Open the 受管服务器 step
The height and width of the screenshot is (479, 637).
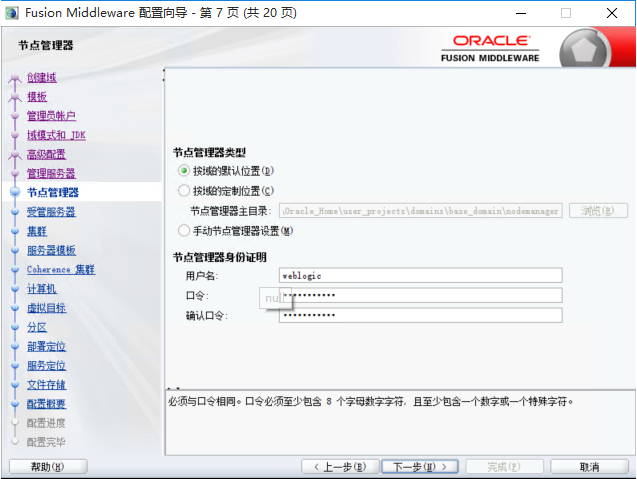click(51, 212)
